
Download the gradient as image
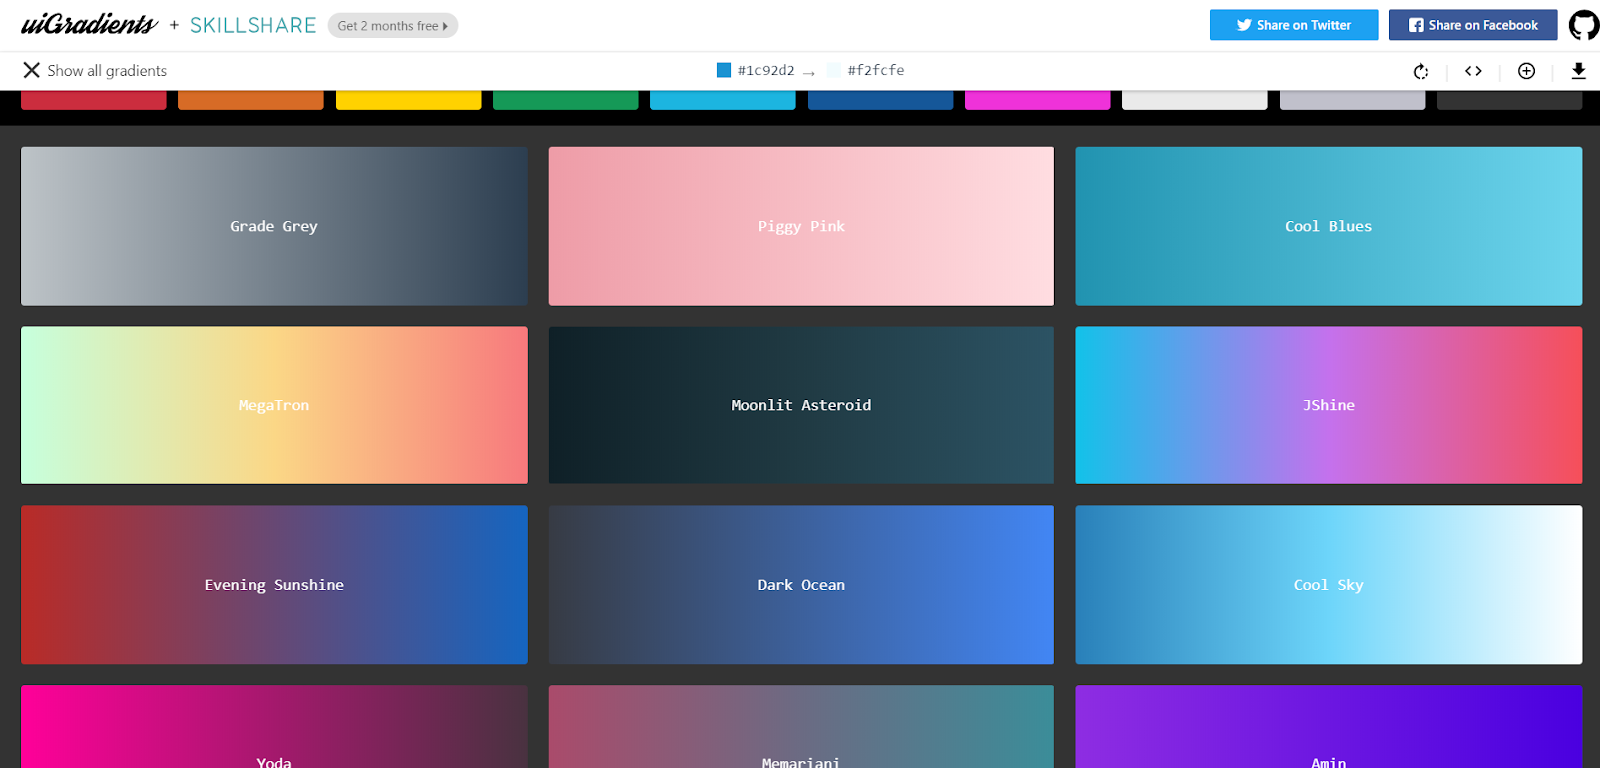[x=1578, y=70]
